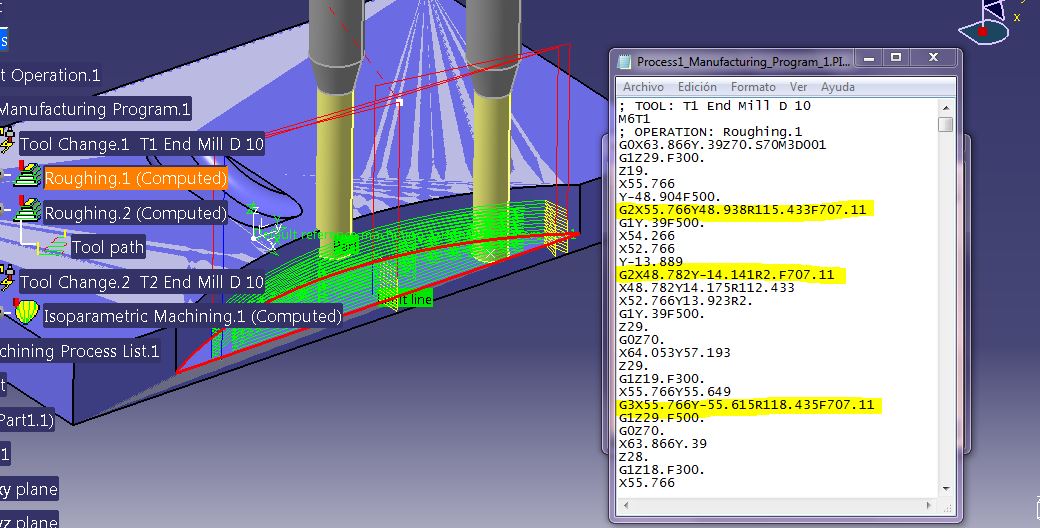Click the Tool path icon under Roughing.2
Viewport: 1040px width, 528px height.
point(56,247)
